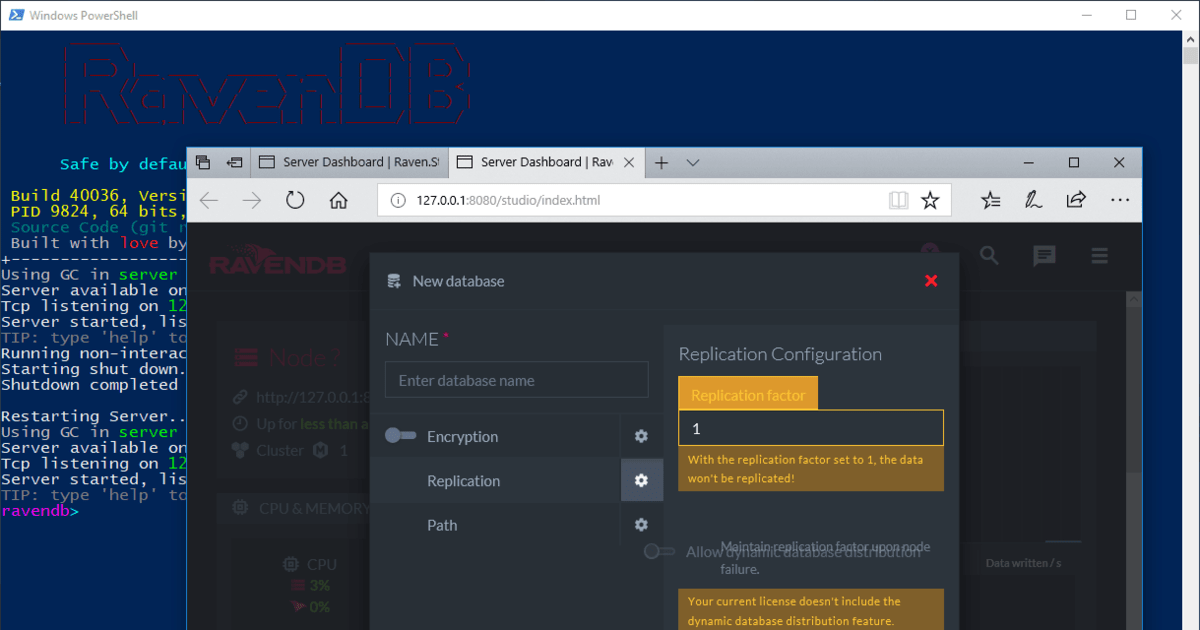Screen dimensions: 1200x630
Task: Show tab previews chevron
Action: [x=693, y=162]
